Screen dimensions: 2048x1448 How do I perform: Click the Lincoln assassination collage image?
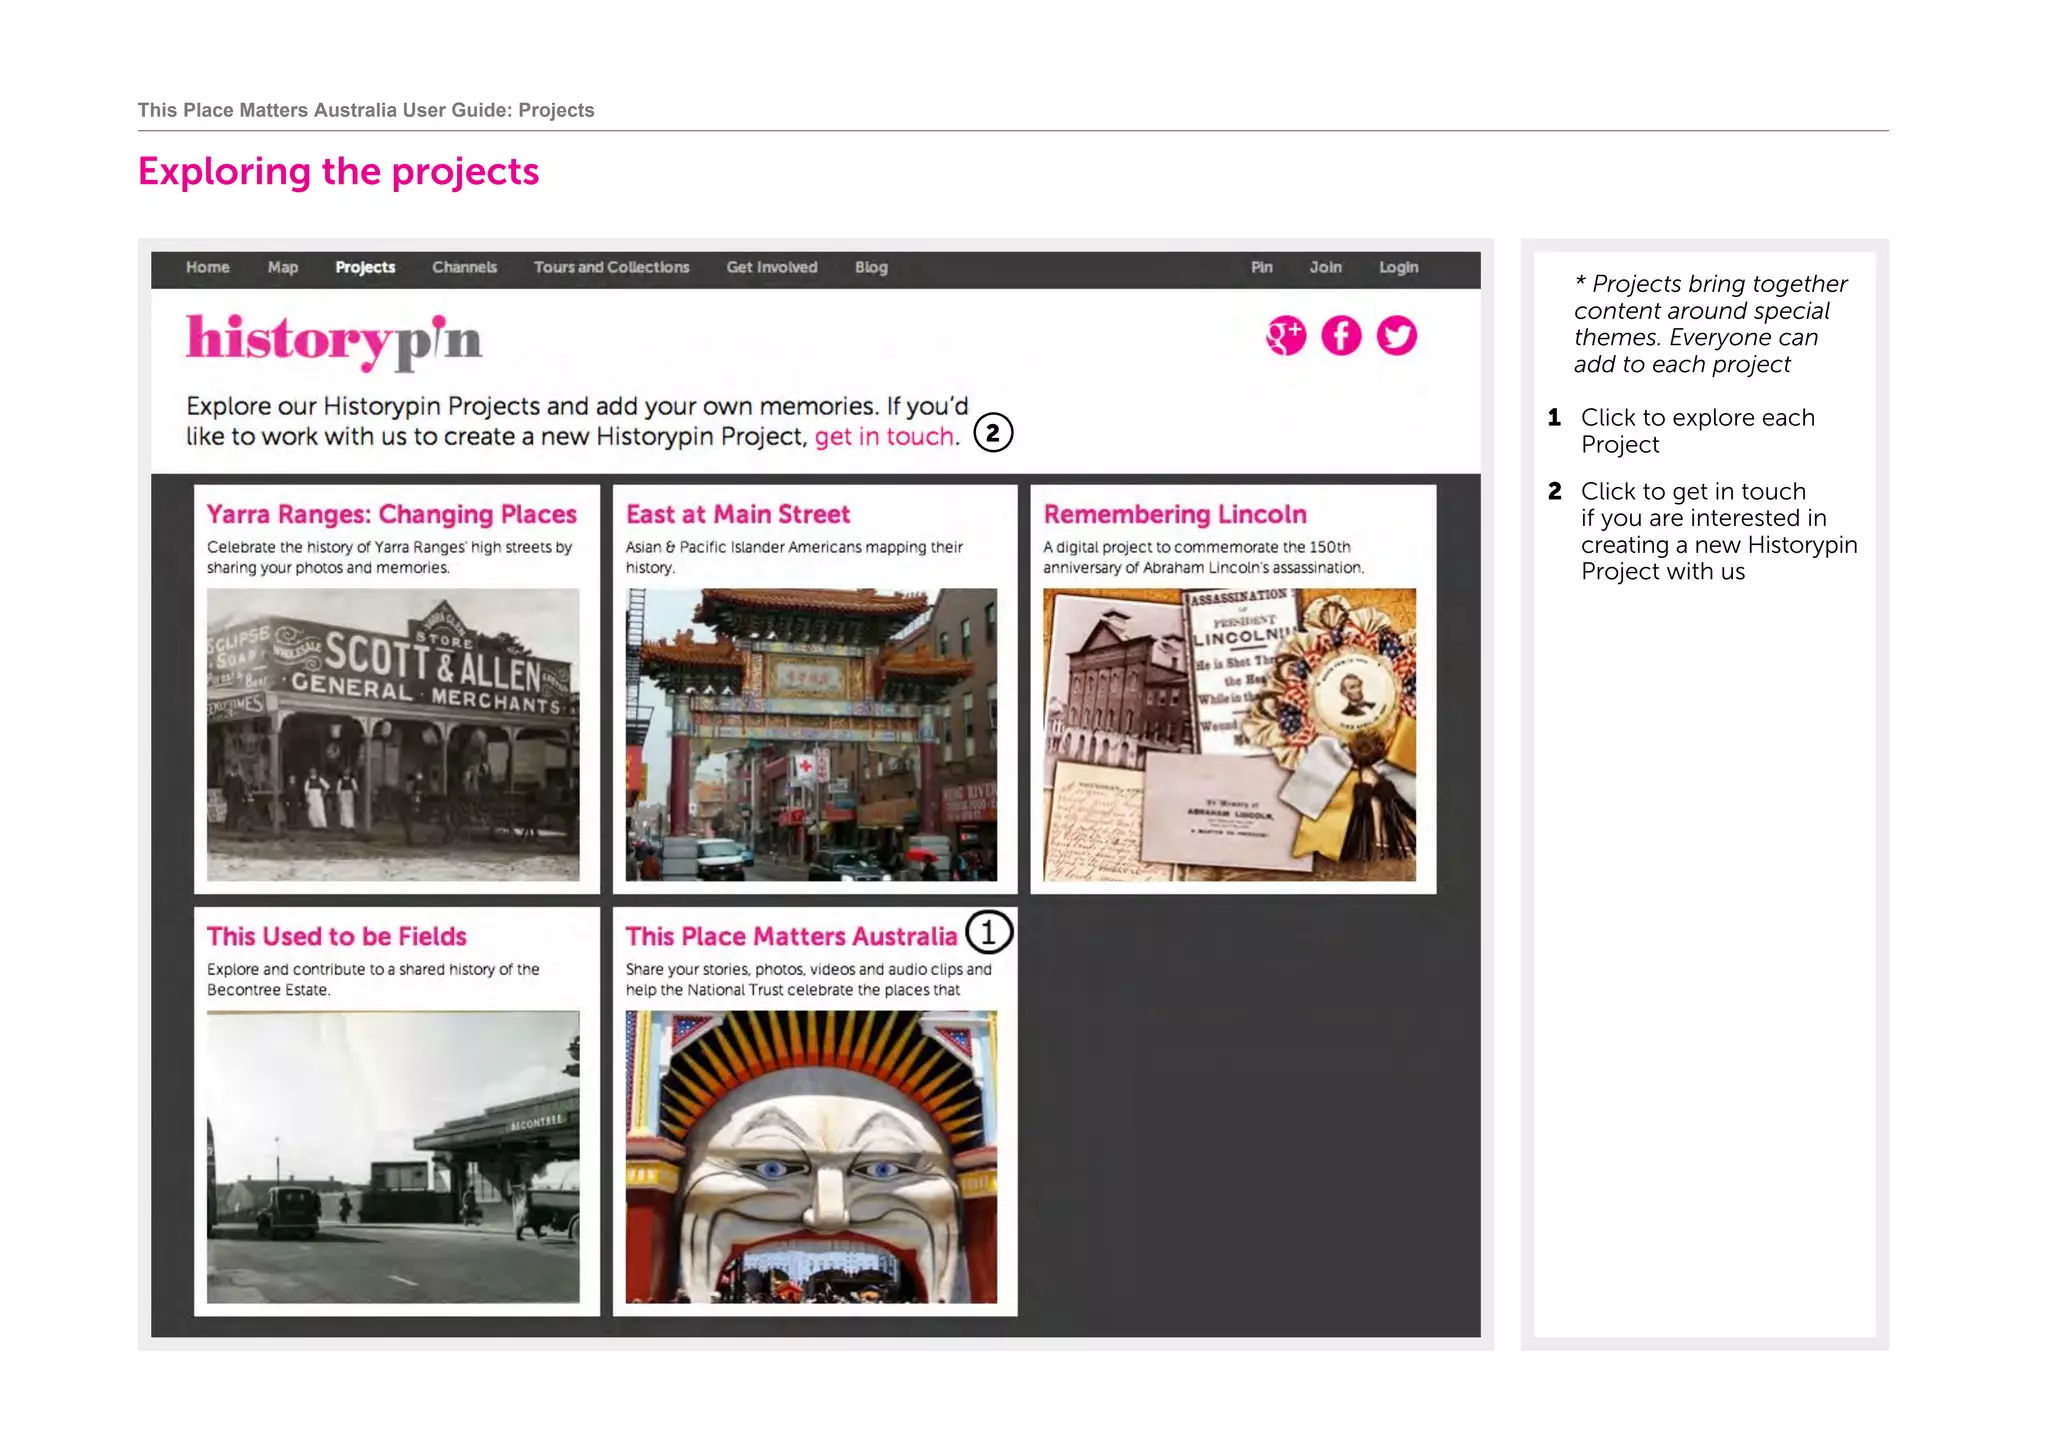coord(1229,735)
